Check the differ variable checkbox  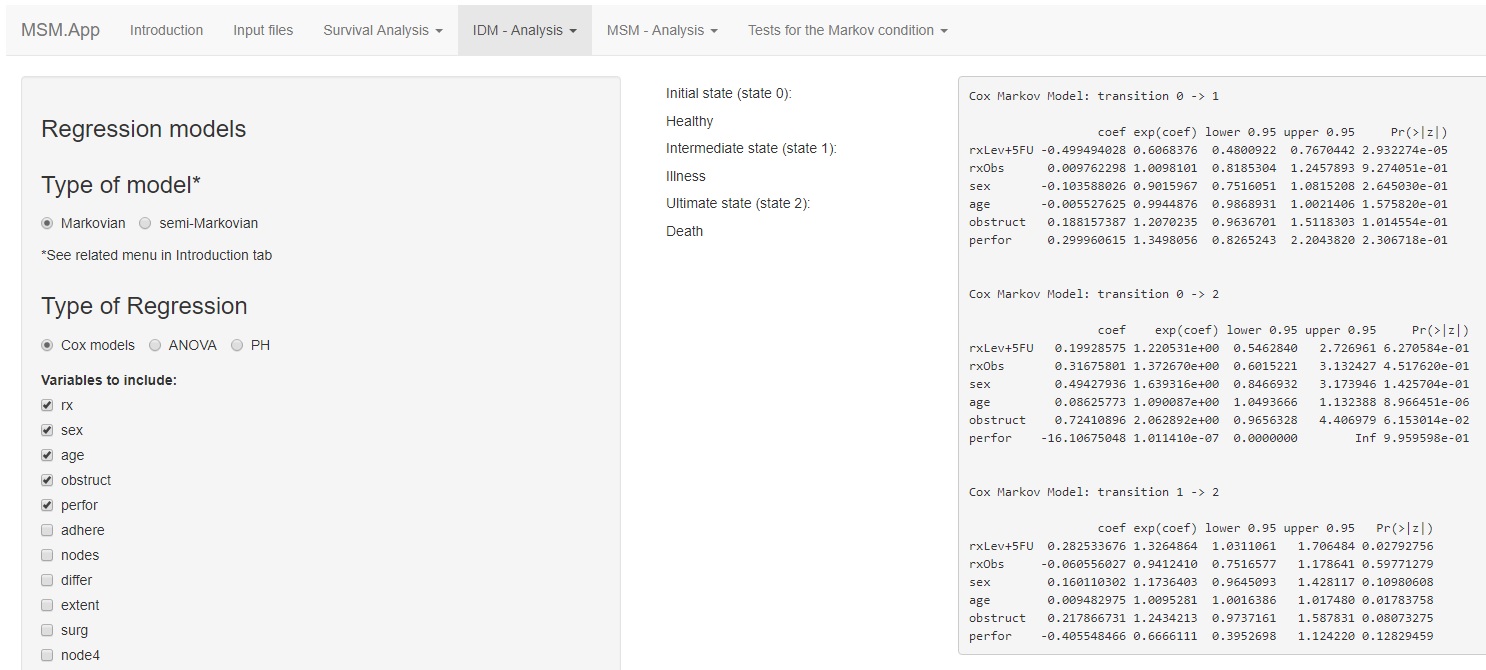[x=47, y=580]
